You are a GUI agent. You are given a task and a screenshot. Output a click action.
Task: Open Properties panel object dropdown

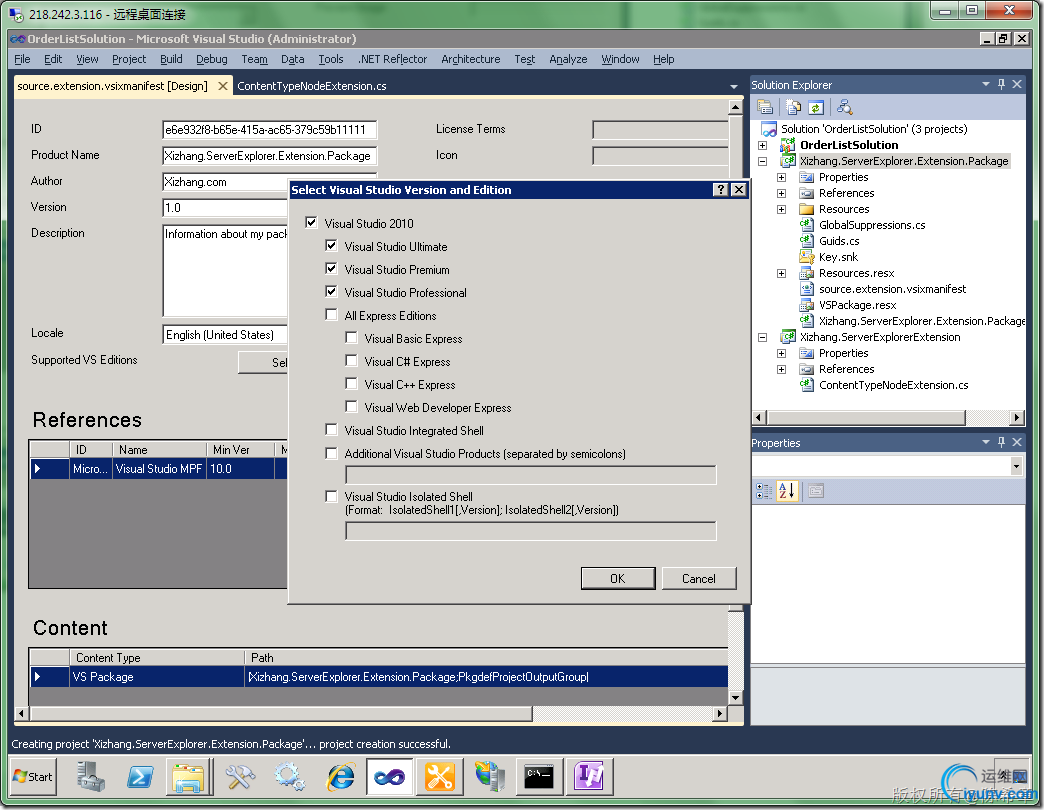[1016, 466]
